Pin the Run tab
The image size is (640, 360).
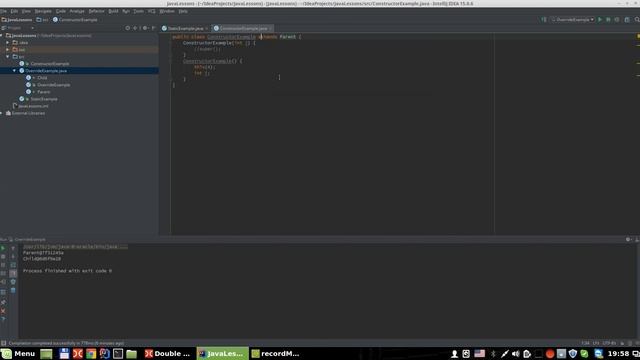pyautogui.click(x=3, y=302)
